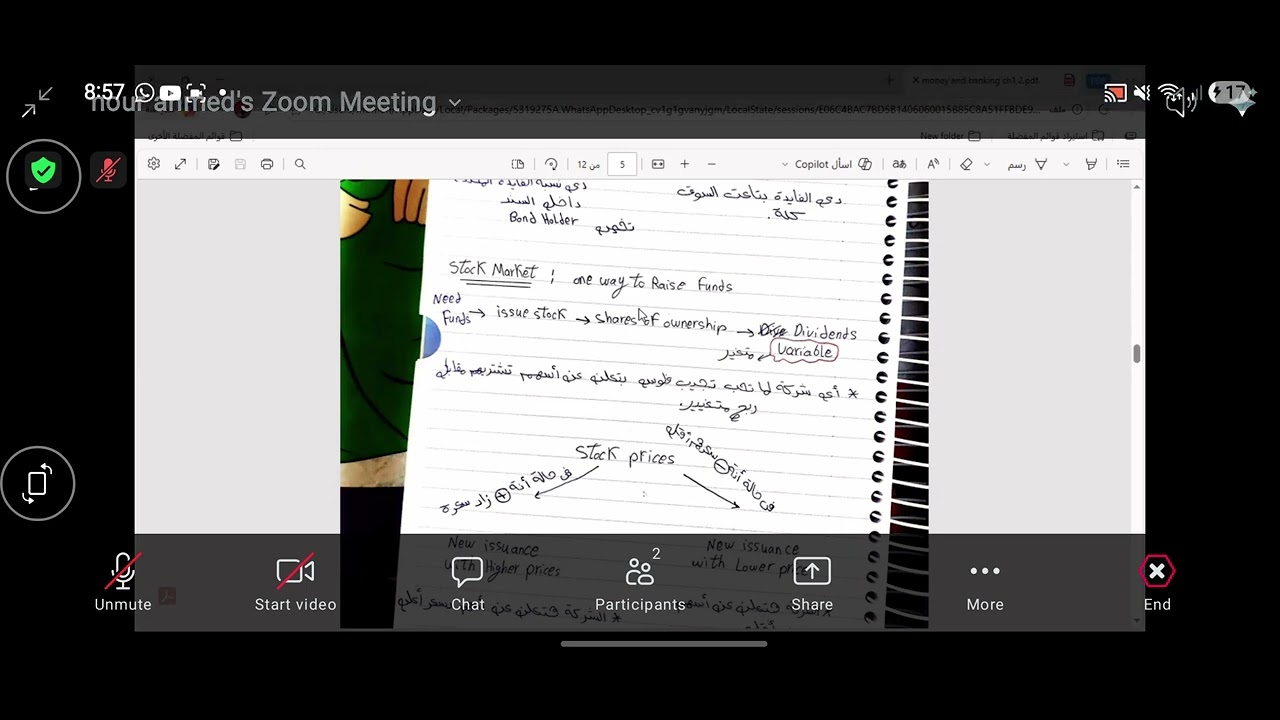This screenshot has height=720, width=1280.
Task: Expand the eraser options arrow
Action: [987, 164]
